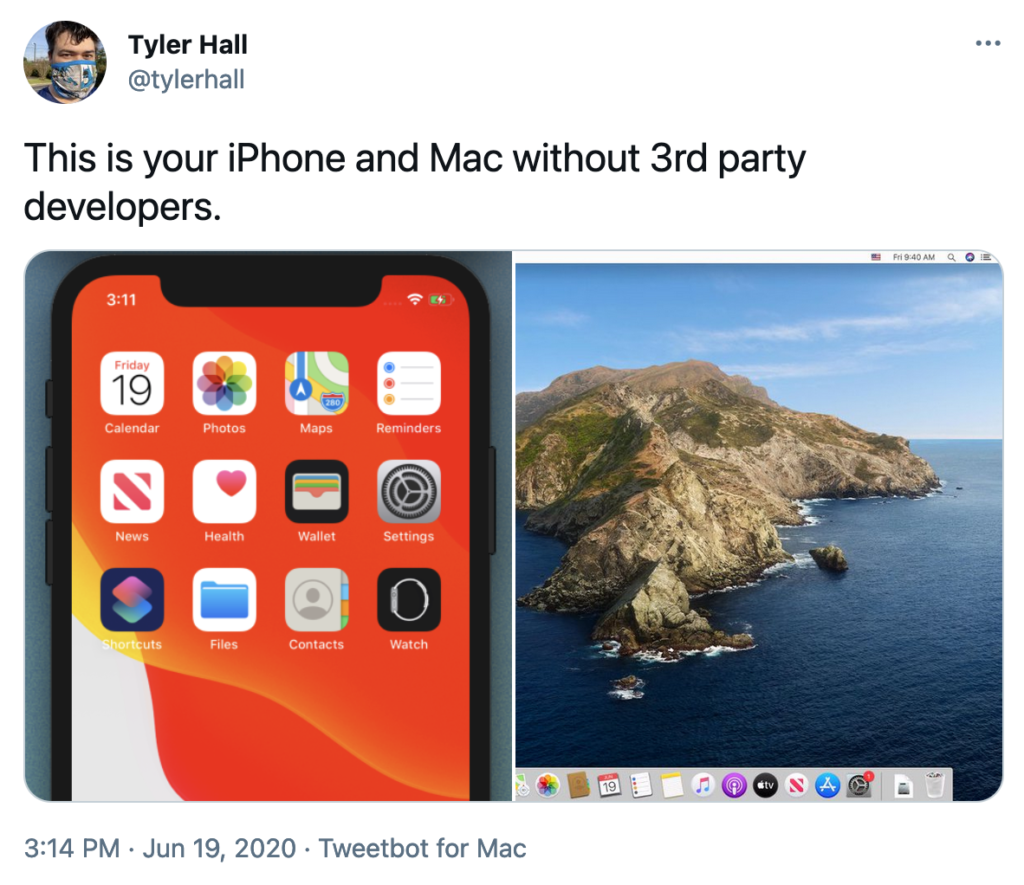Click Spotlight search in Mac menu bar

coord(952,257)
